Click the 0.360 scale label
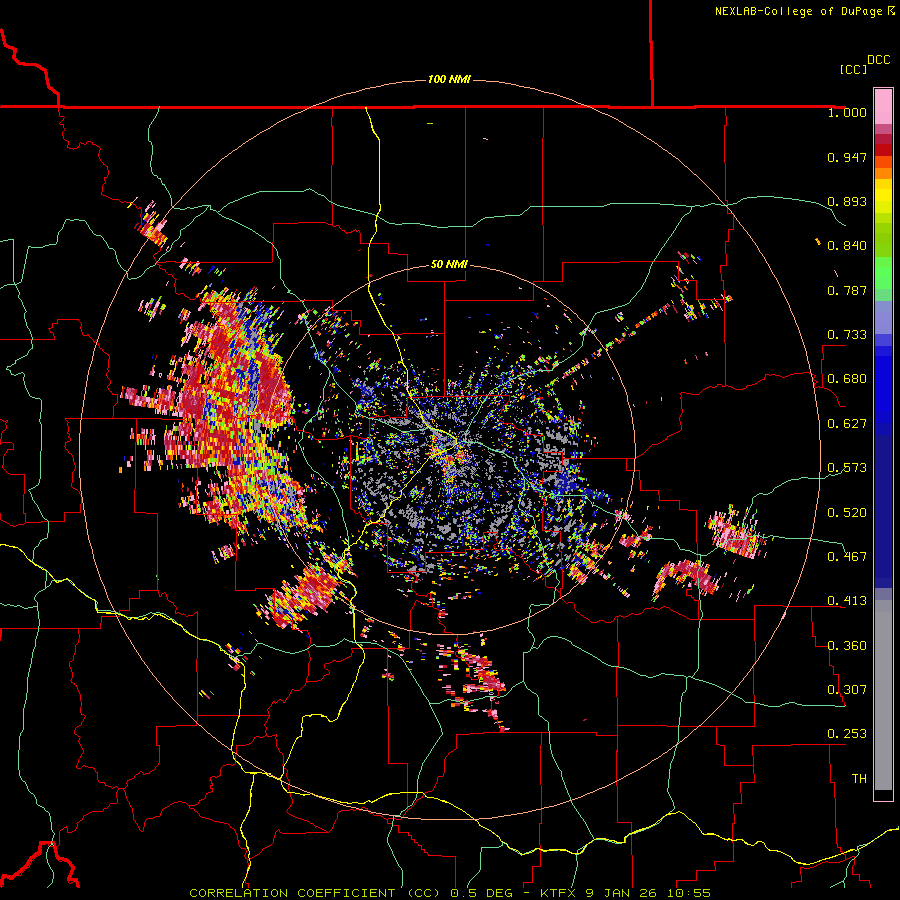The width and height of the screenshot is (900, 900). click(x=847, y=646)
